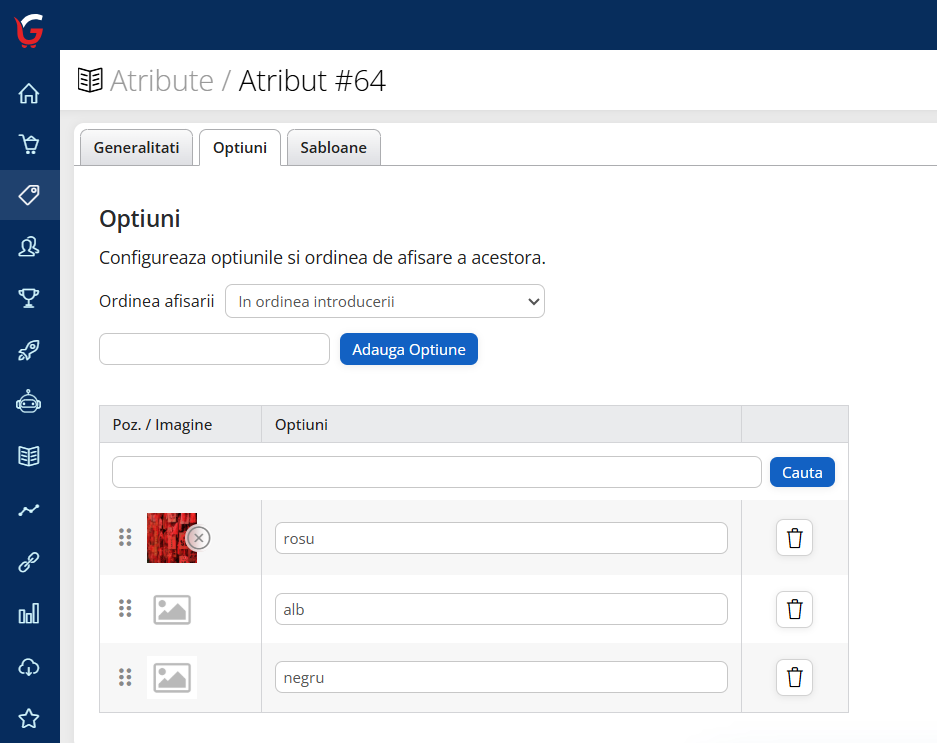Image resolution: width=937 pixels, height=743 pixels.
Task: Open the star icon in the sidebar
Action: tap(29, 718)
